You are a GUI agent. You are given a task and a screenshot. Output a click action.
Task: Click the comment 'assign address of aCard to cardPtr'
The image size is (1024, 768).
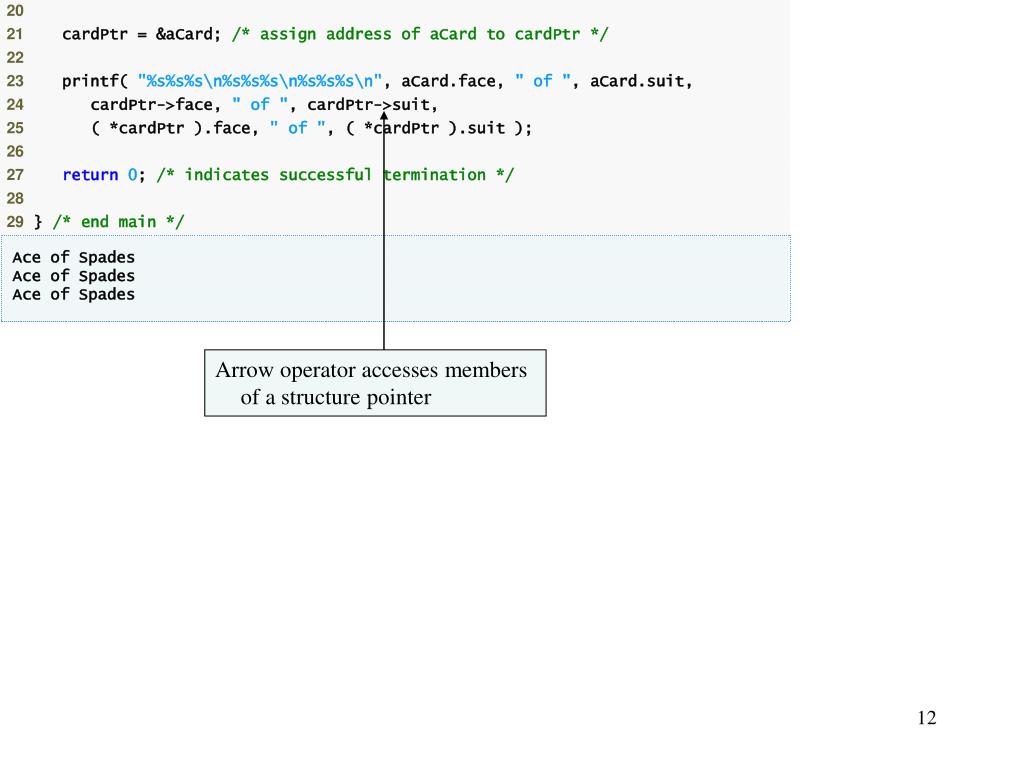pyautogui.click(x=420, y=34)
